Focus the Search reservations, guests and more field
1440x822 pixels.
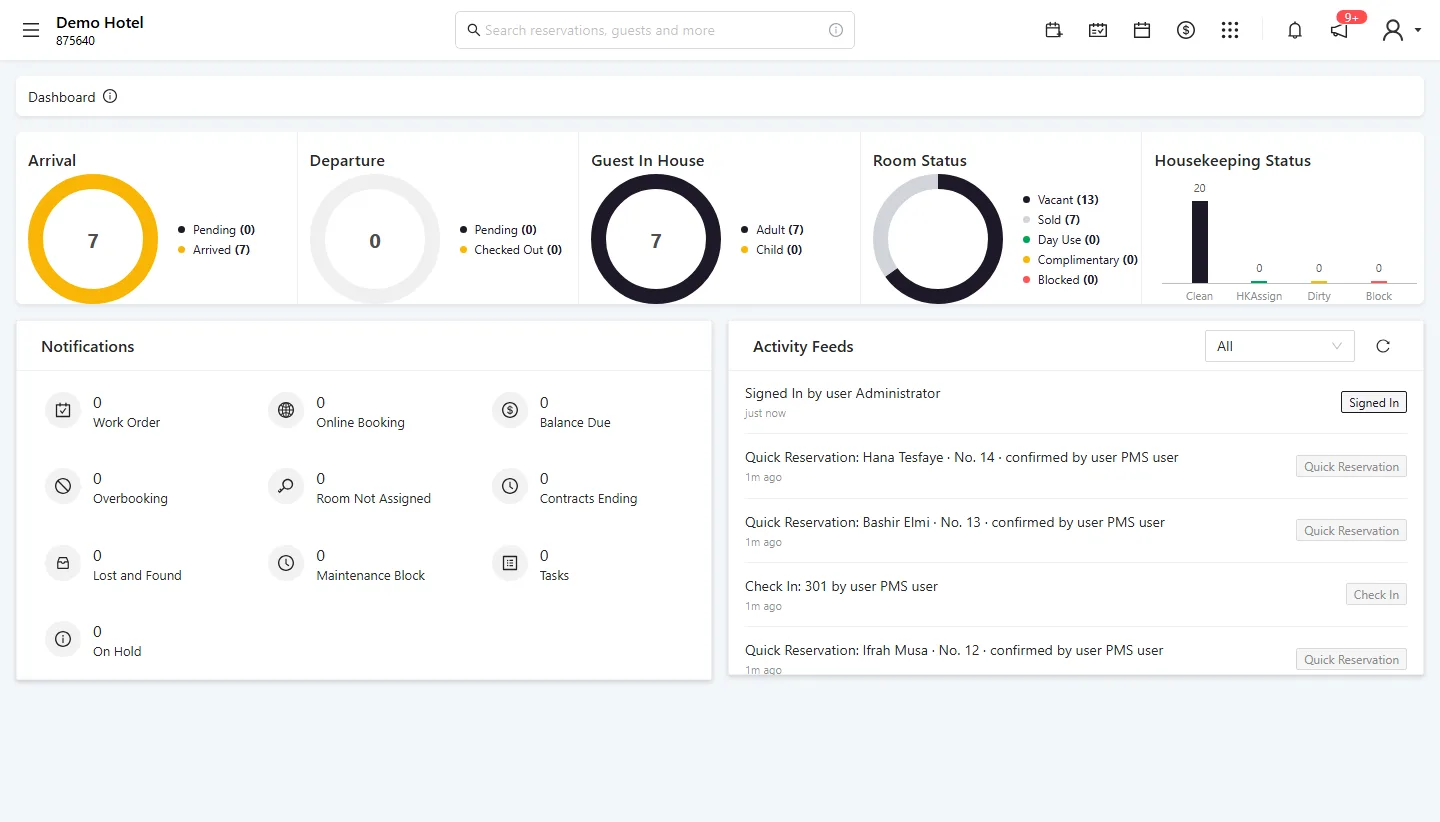[655, 30]
